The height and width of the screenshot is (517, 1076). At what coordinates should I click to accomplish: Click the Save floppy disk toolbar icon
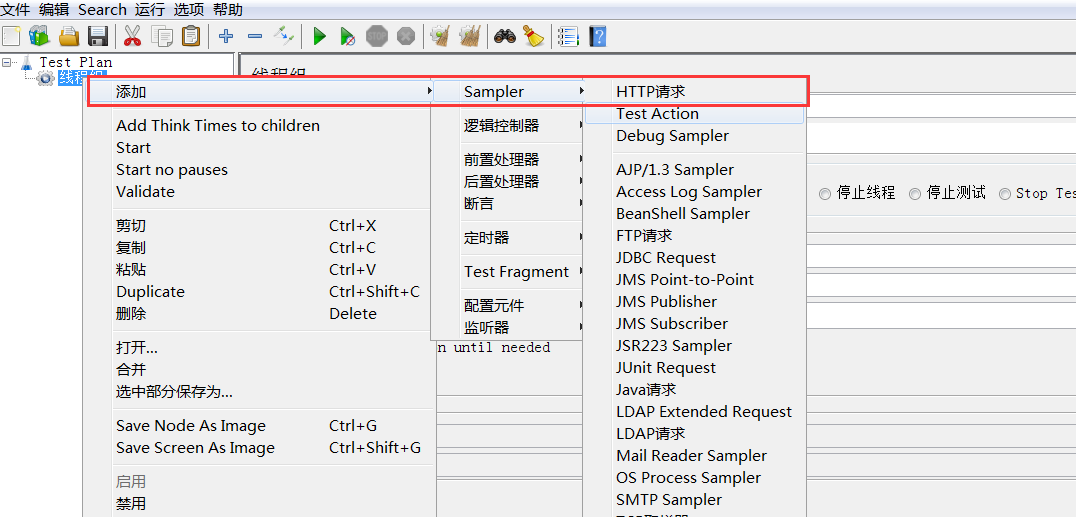[98, 37]
